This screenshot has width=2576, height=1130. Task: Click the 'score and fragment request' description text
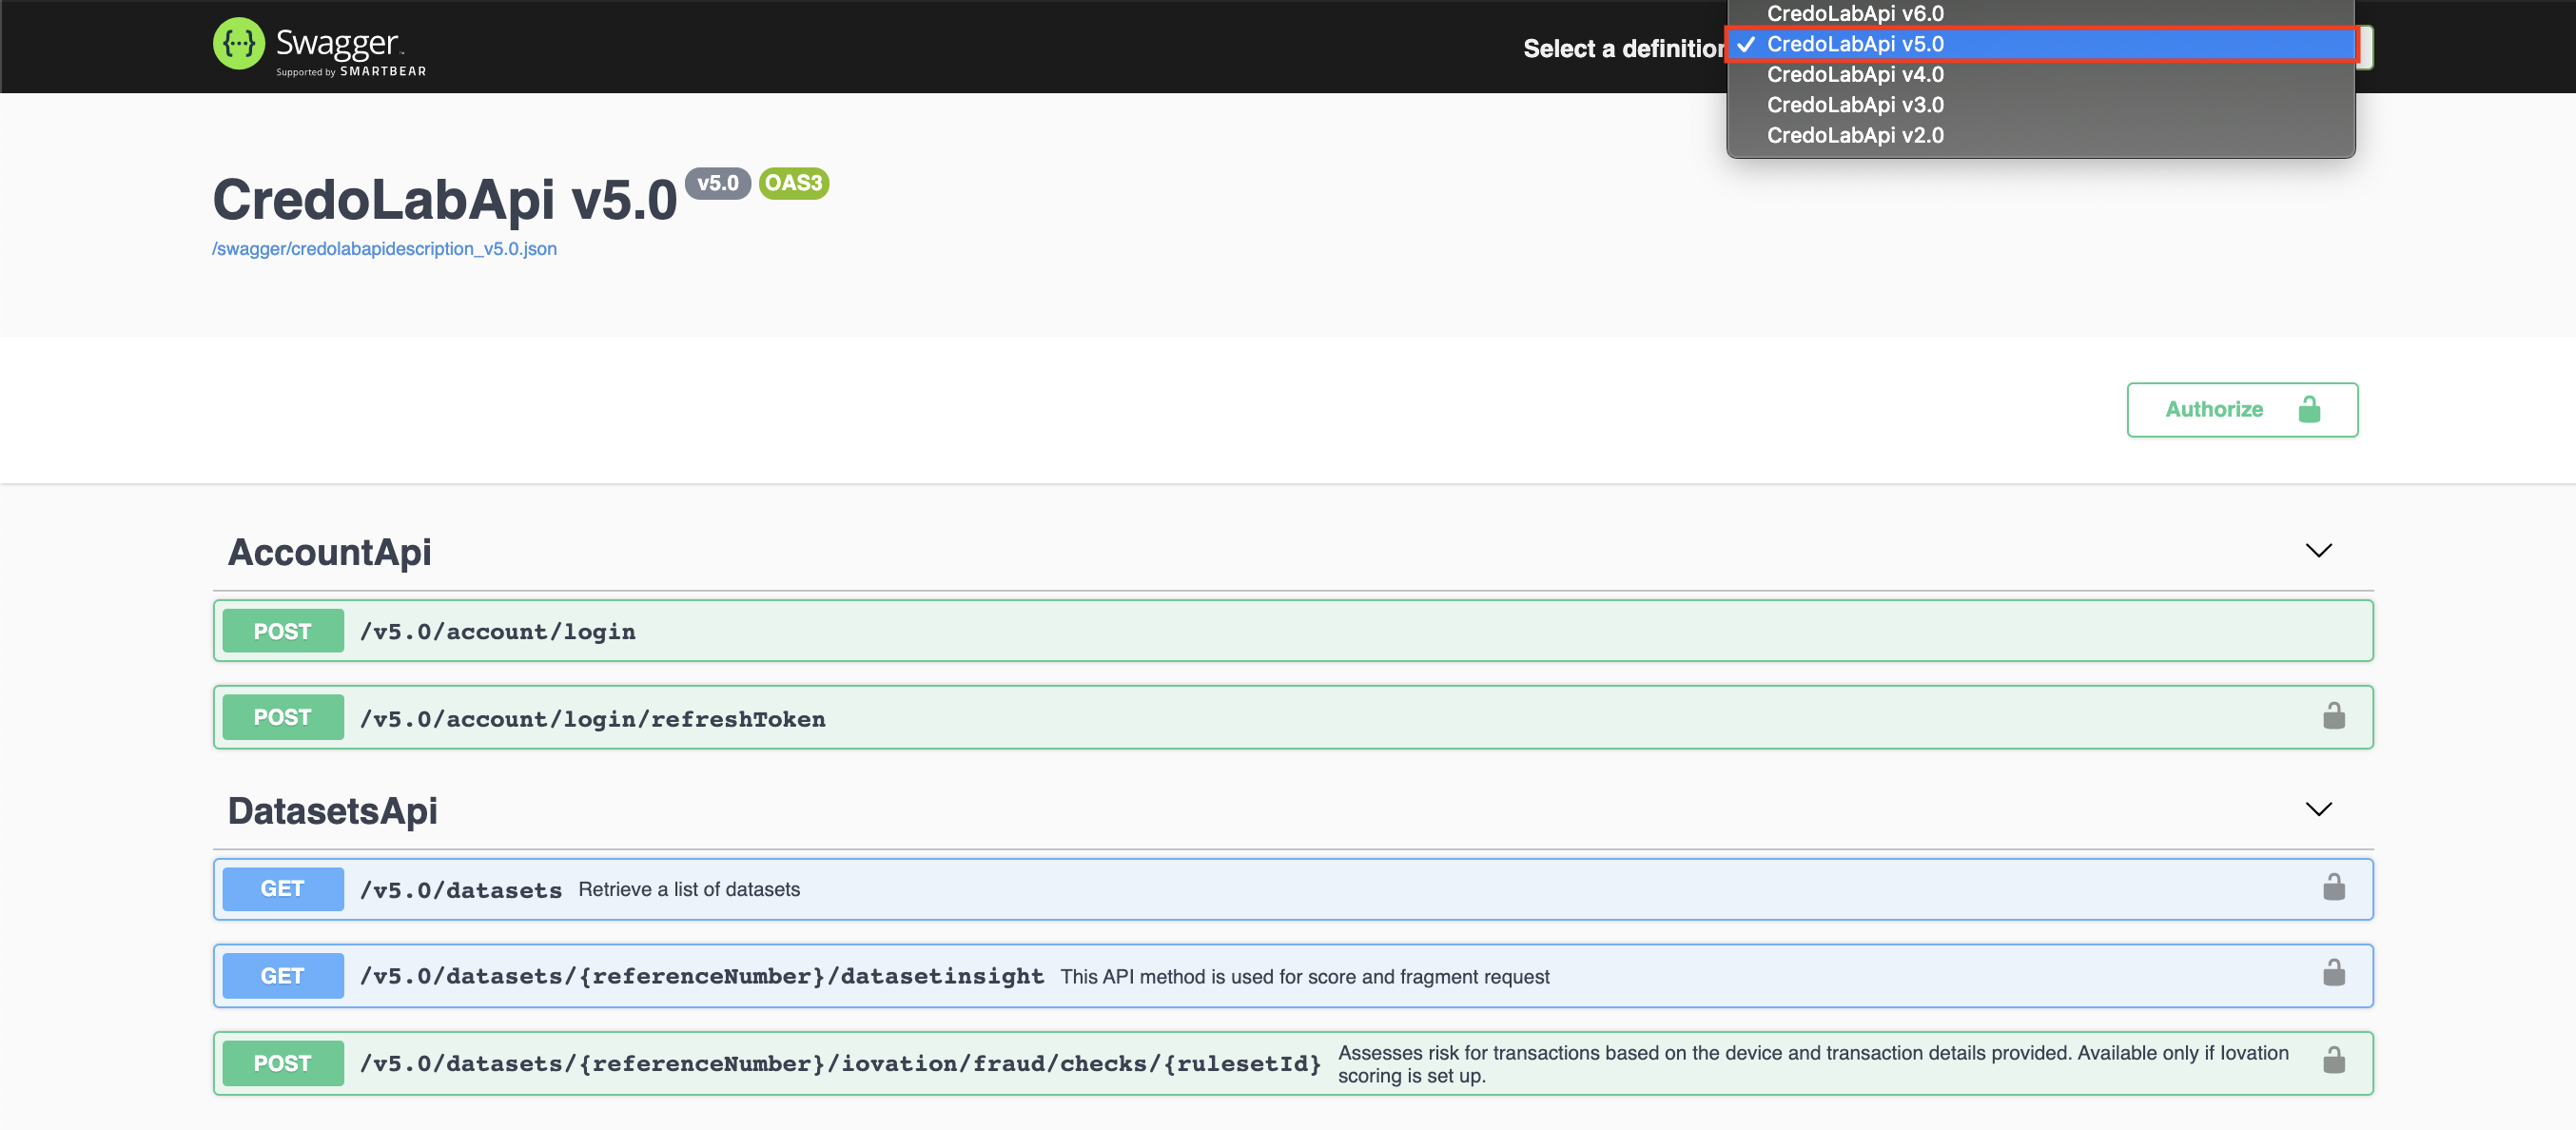pos(1305,977)
